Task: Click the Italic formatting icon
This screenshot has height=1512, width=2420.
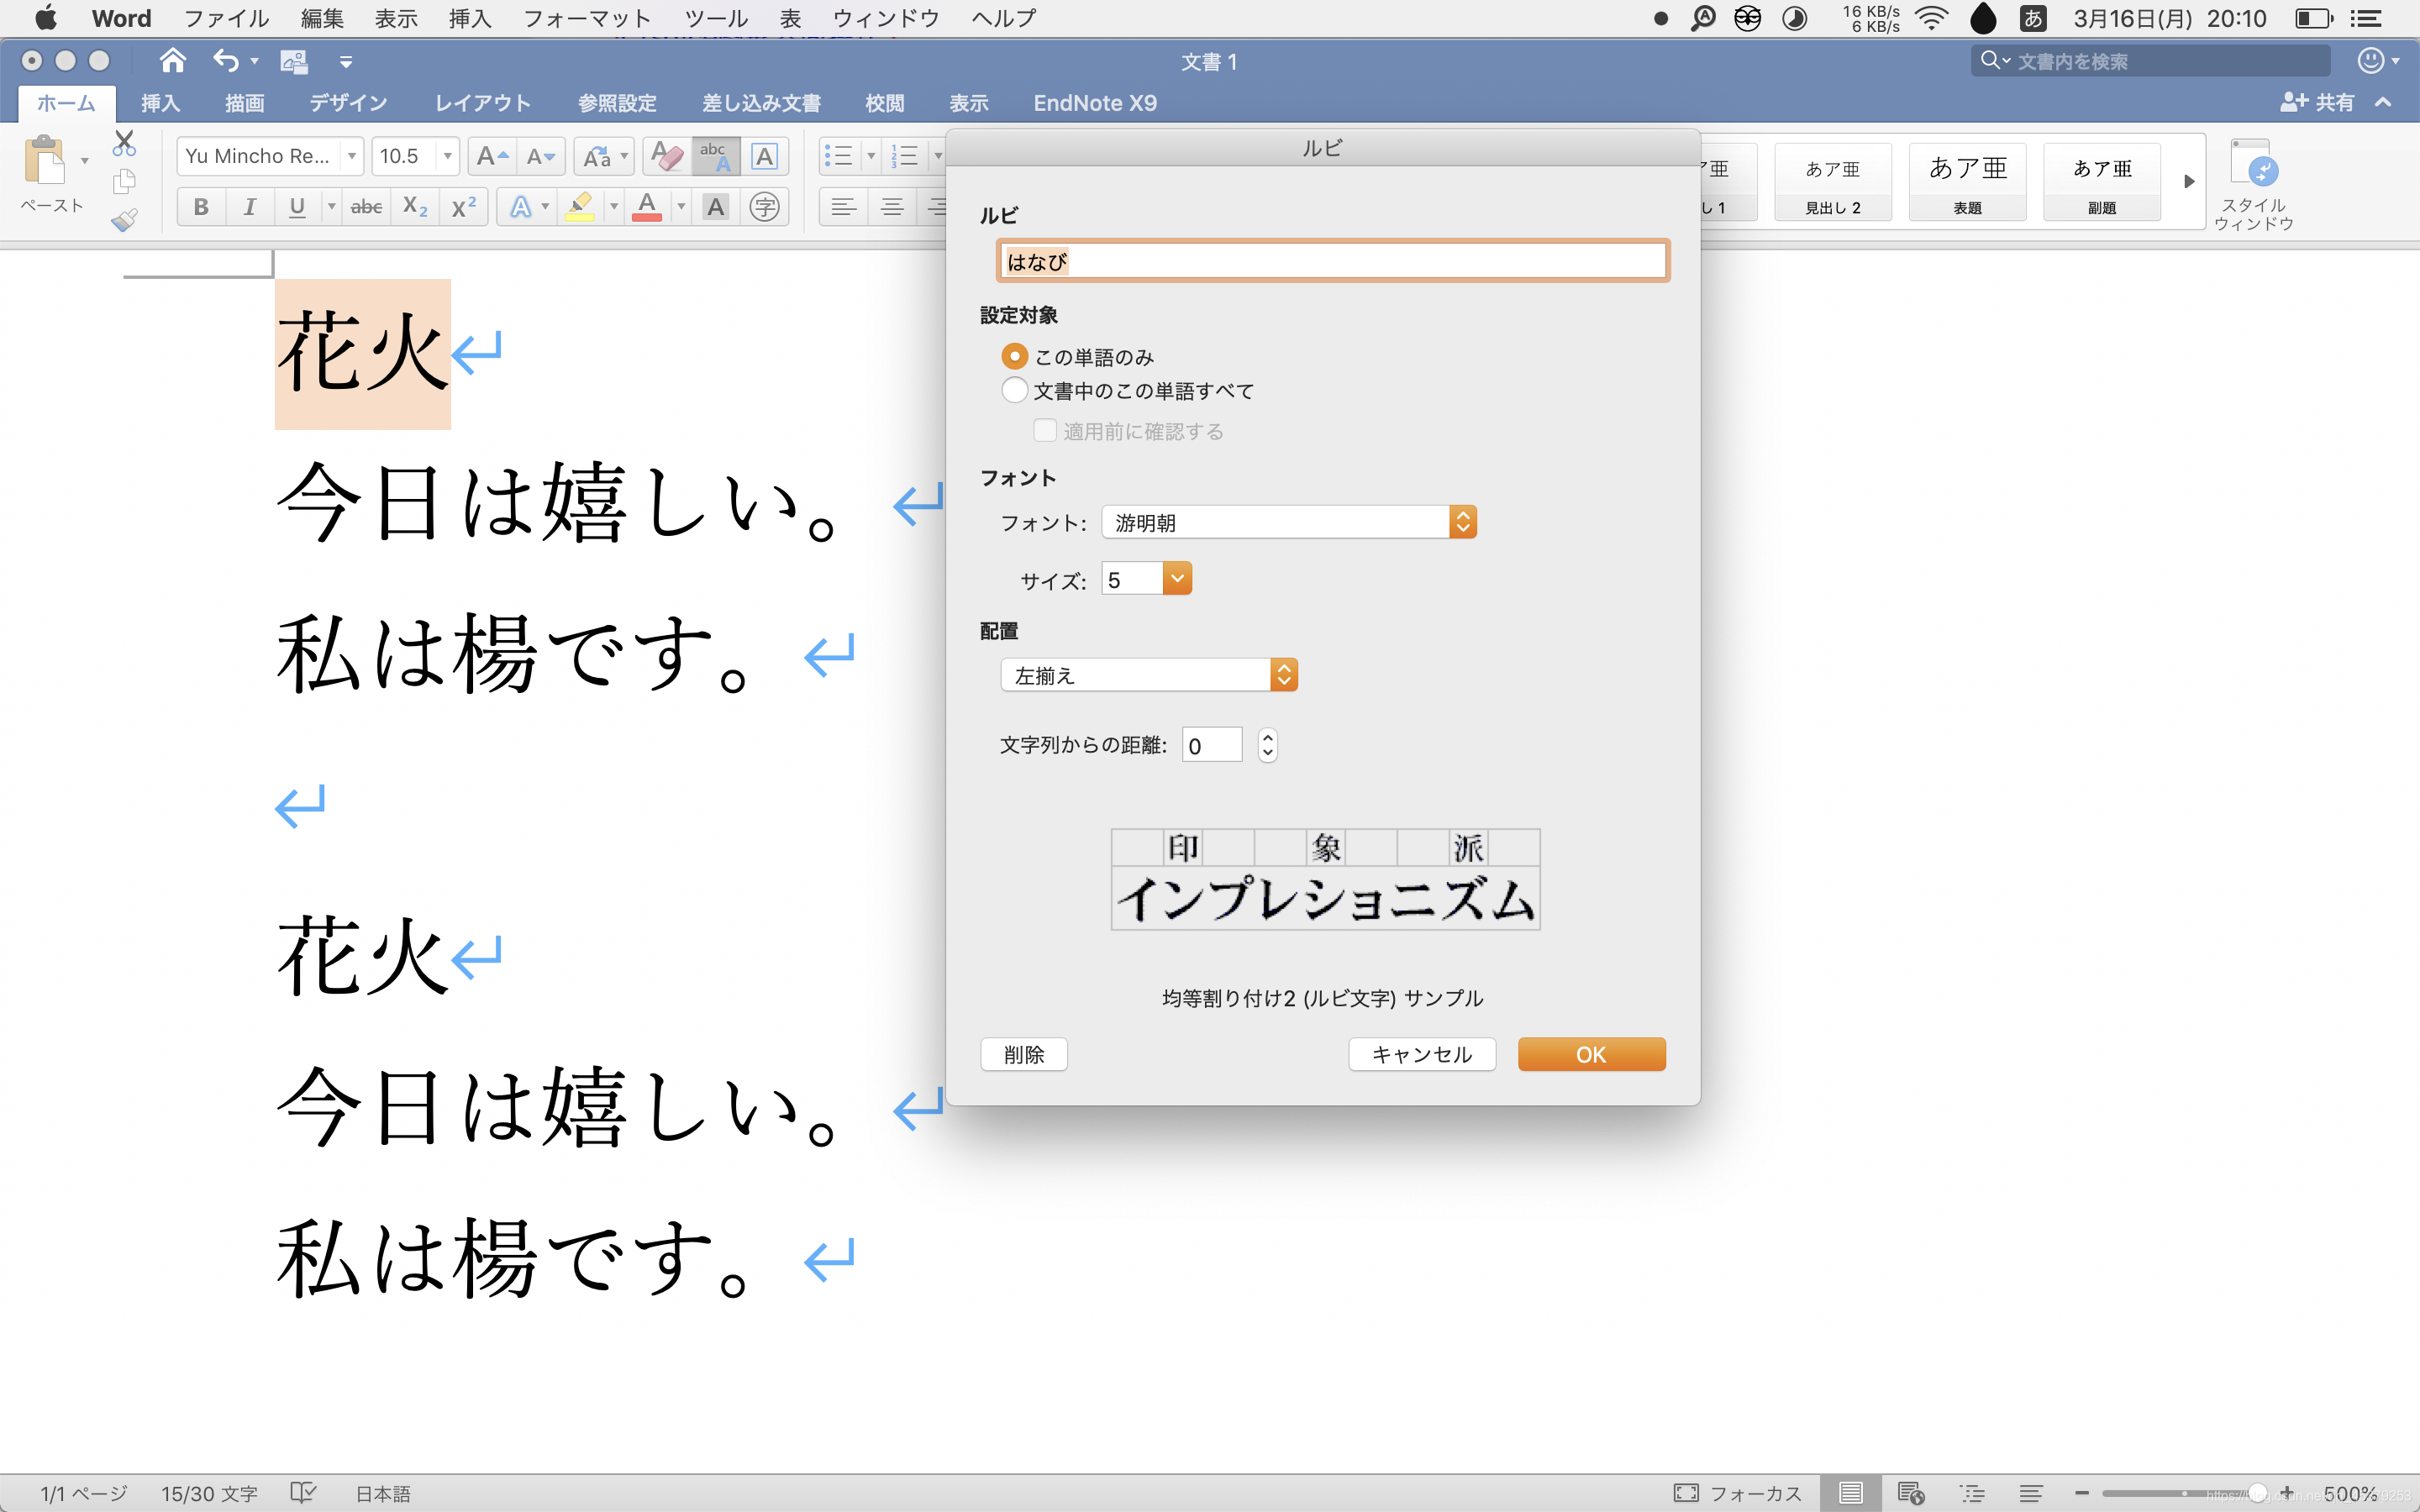Action: coord(249,207)
